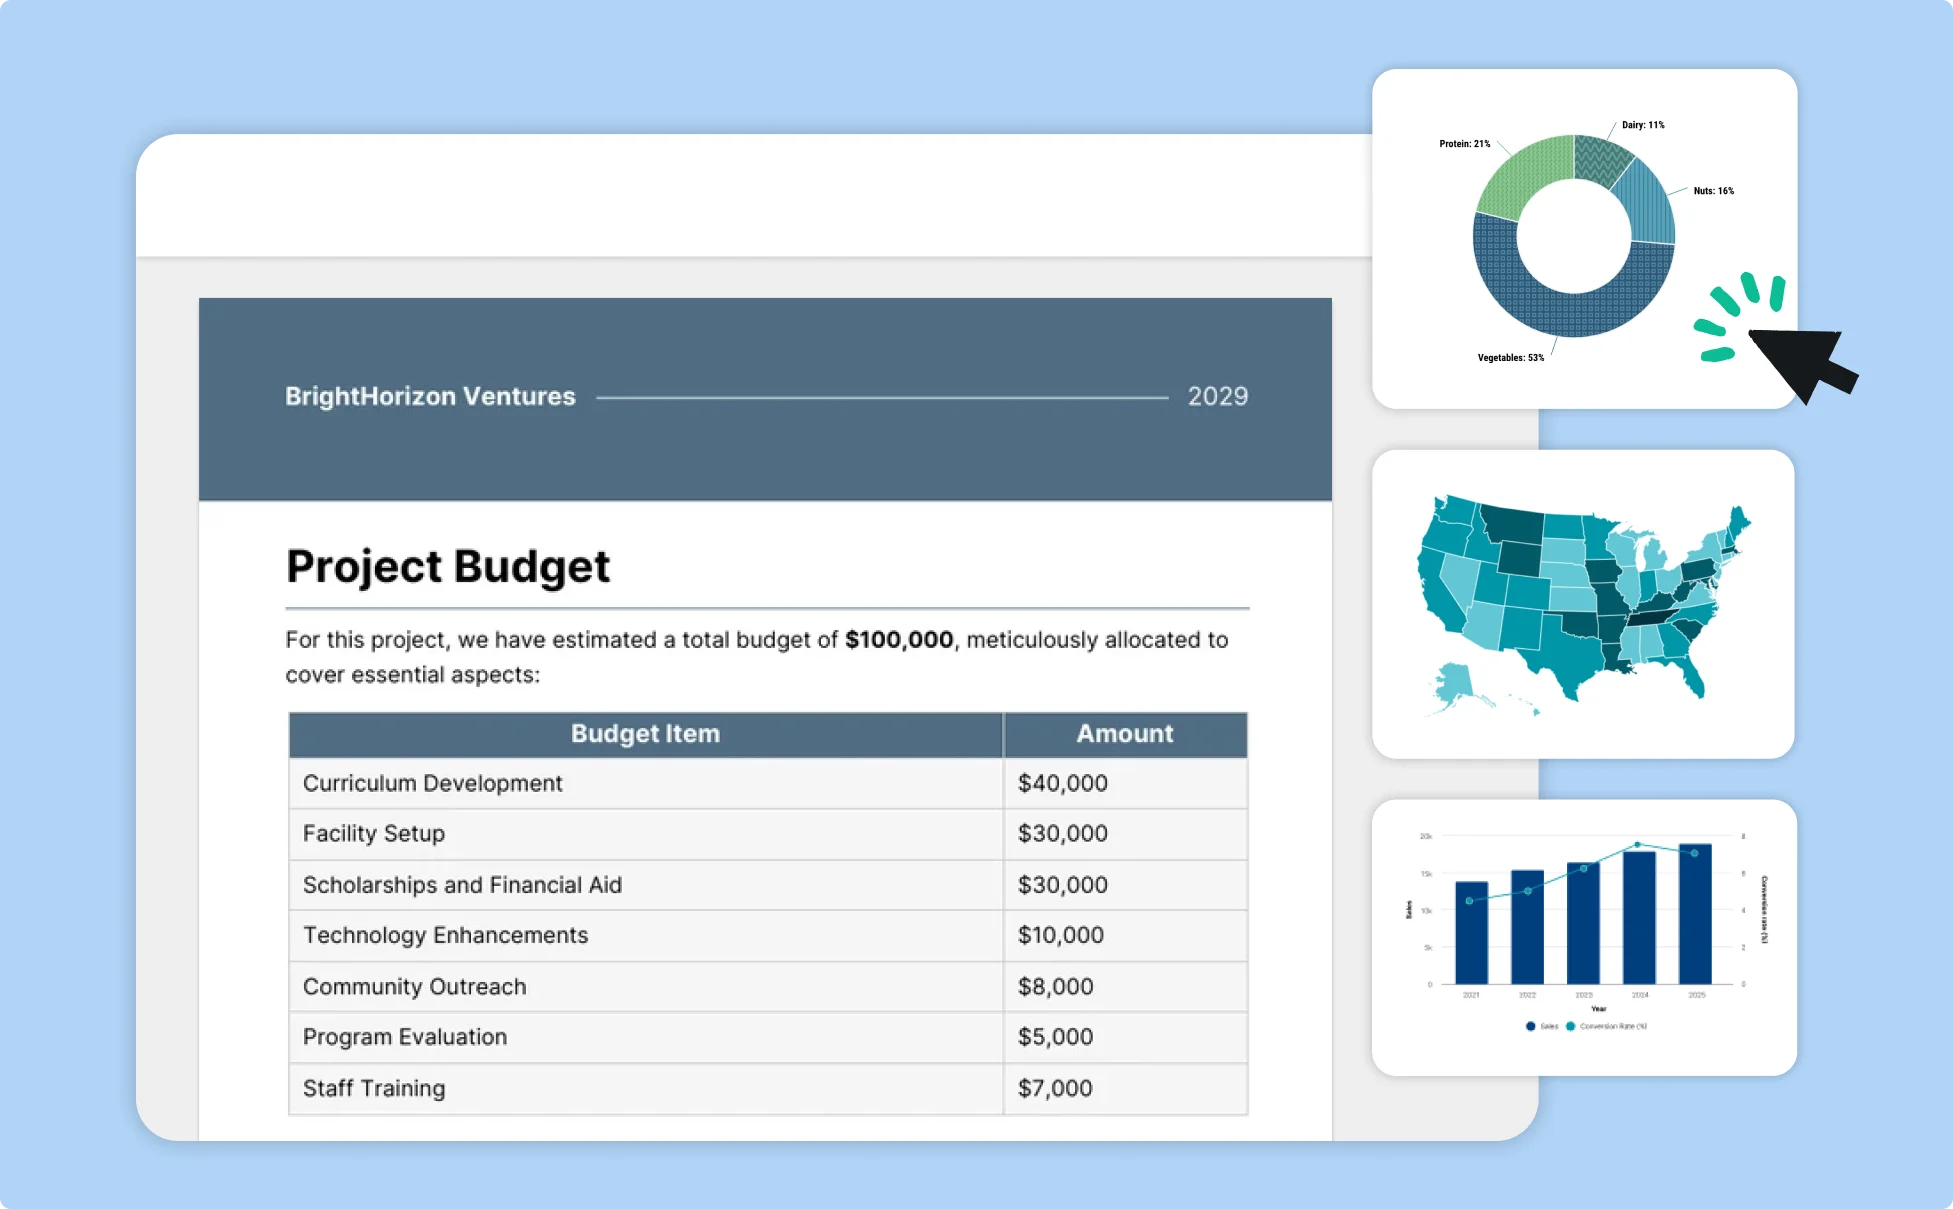Click the "Nuts: 16%" donut chart label
1953x1209 pixels.
1714,191
